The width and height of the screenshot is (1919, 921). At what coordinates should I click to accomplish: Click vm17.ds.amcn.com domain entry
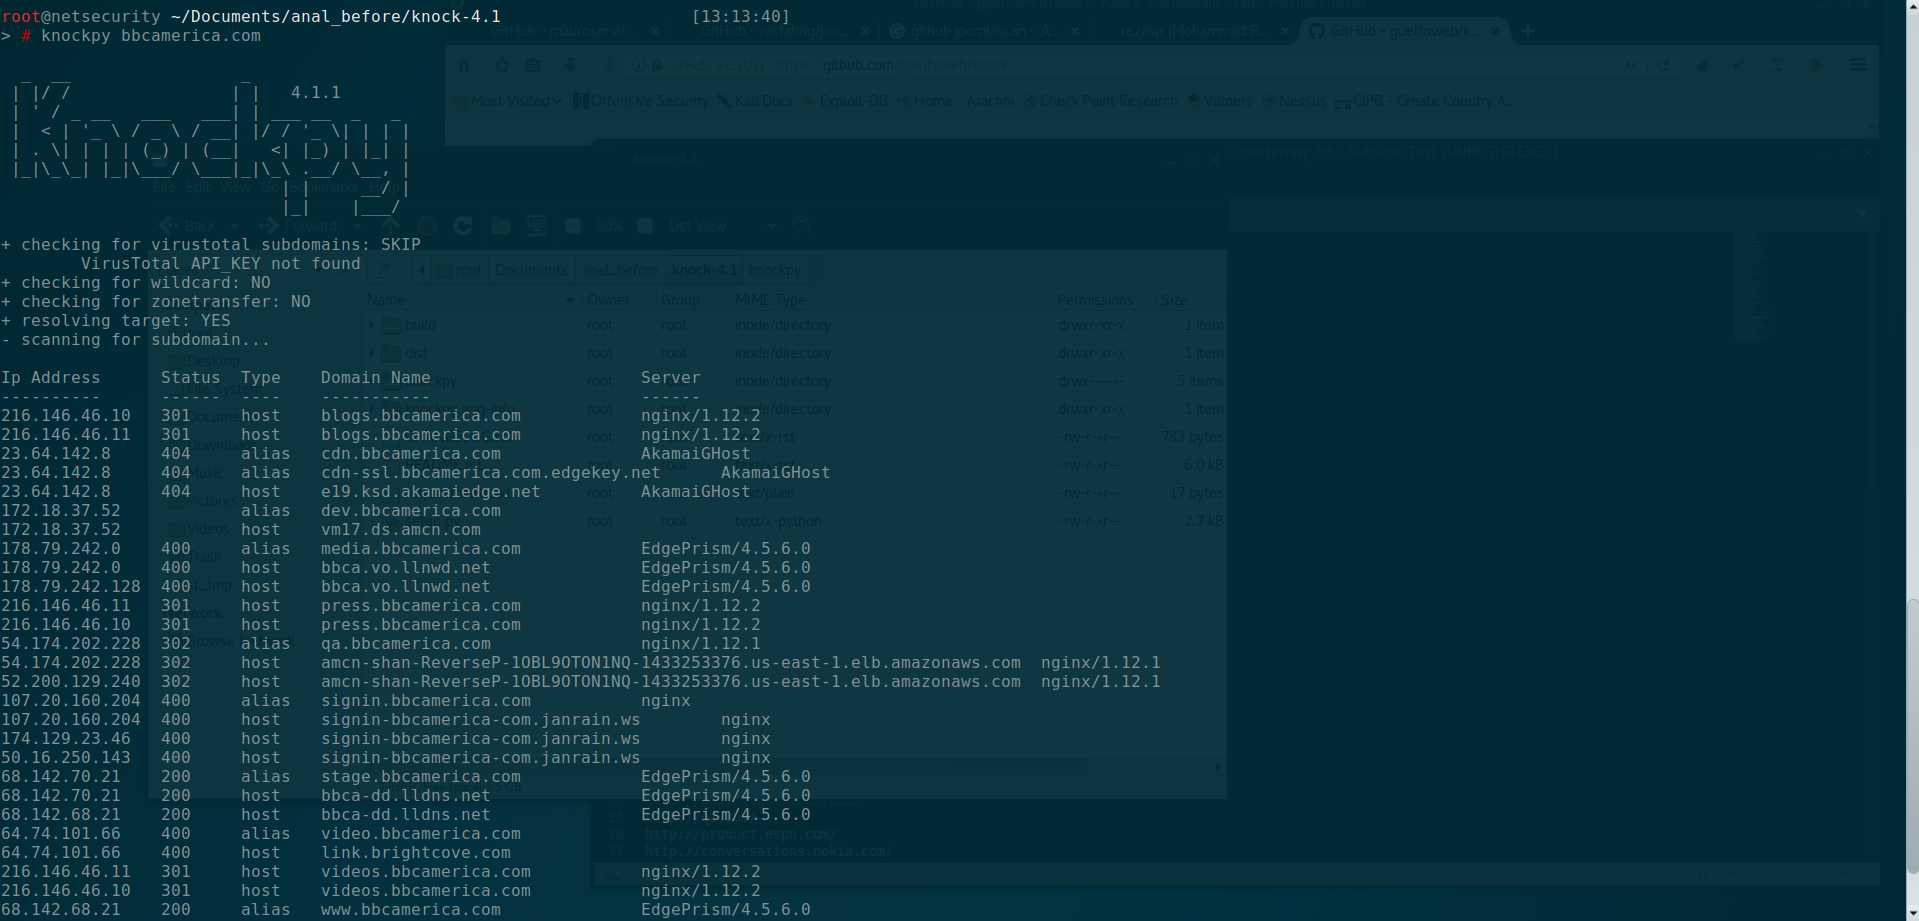pos(401,530)
